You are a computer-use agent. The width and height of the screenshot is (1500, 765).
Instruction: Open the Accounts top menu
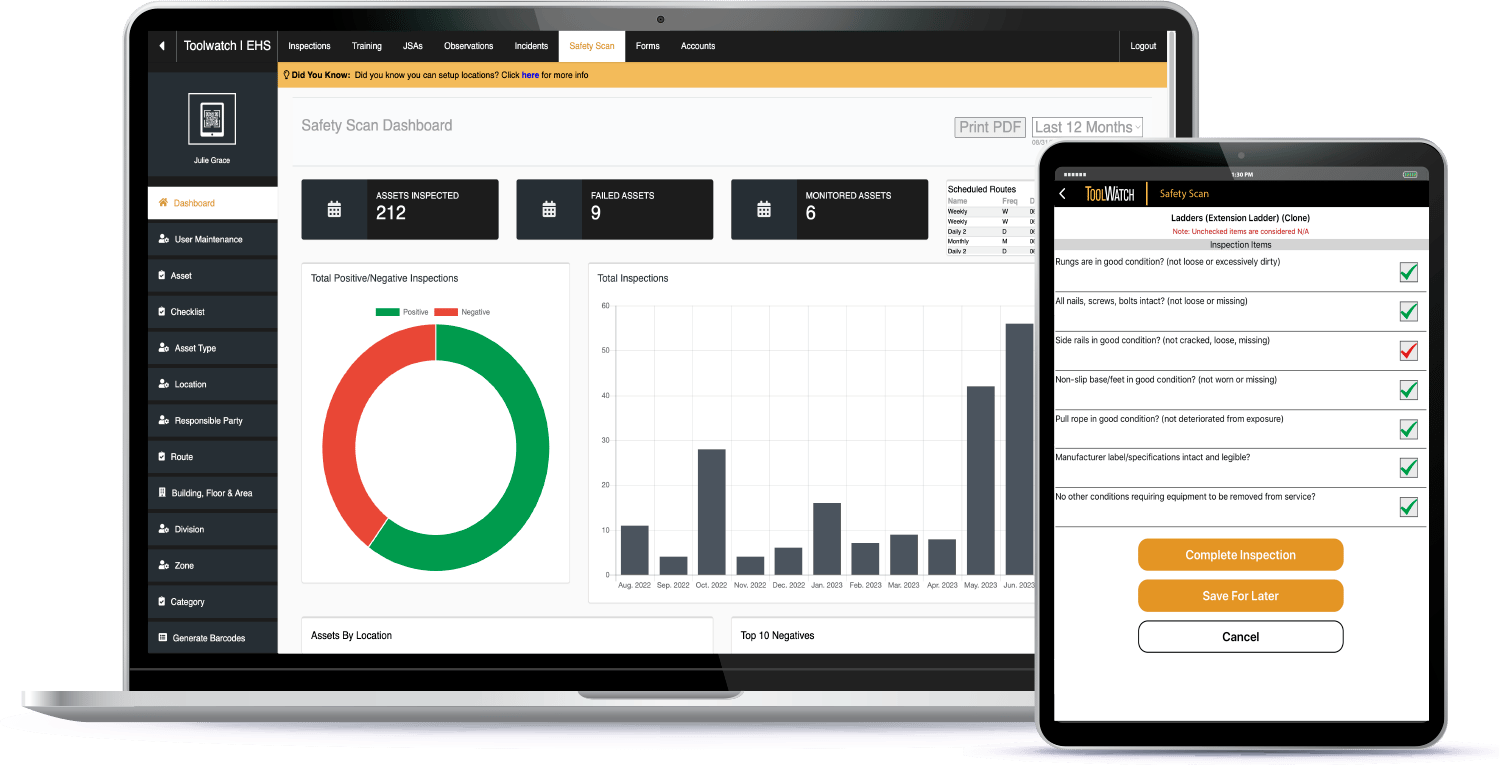point(698,46)
